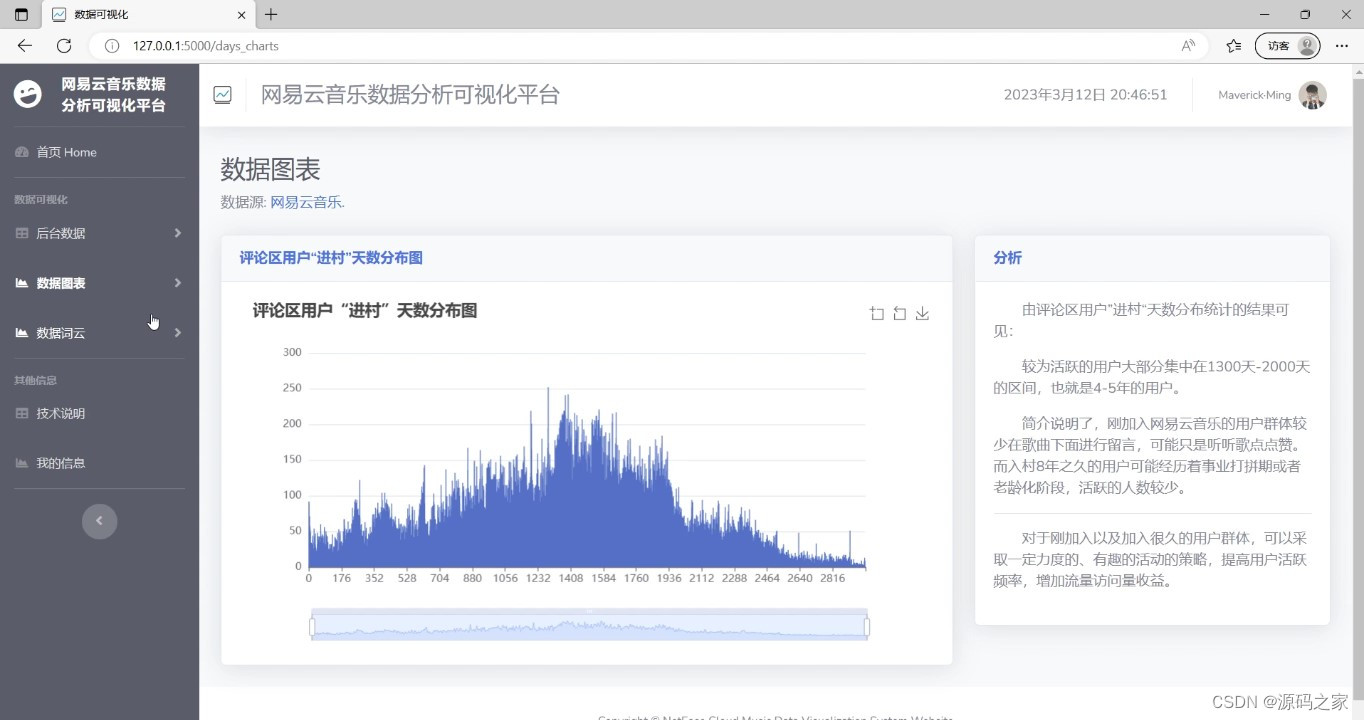Viewport: 1364px width, 720px height.
Task: Click the chart area zoom tool icon
Action: point(877,314)
